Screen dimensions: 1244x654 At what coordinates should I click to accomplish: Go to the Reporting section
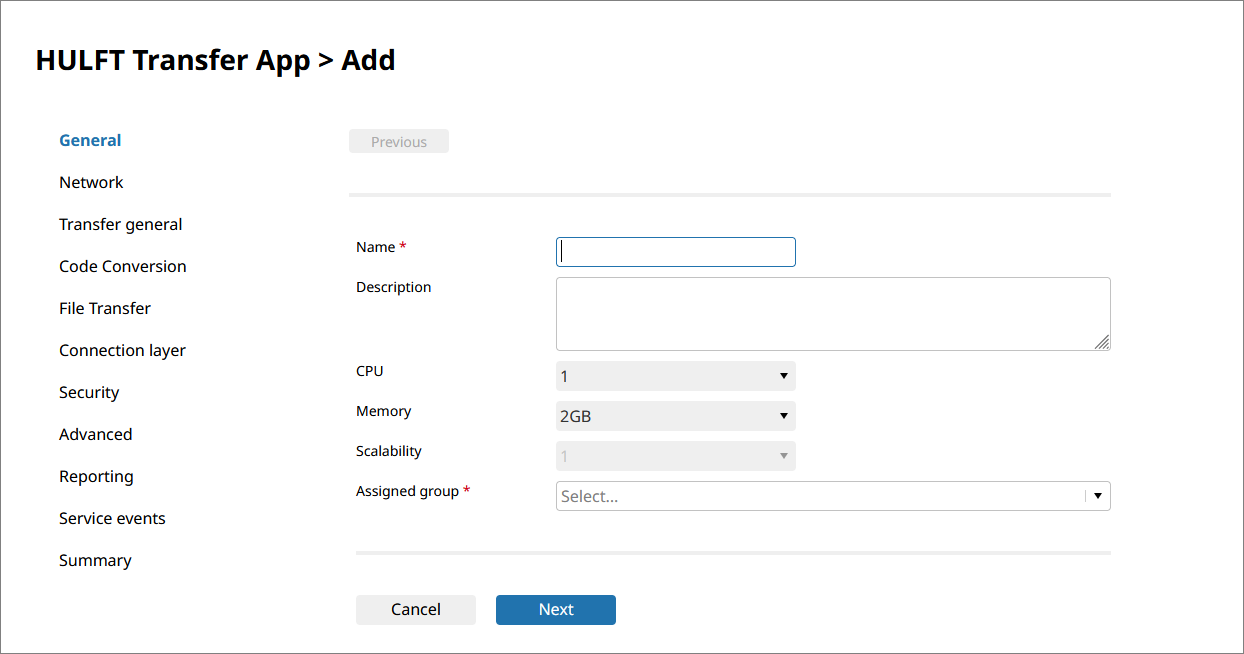(x=96, y=477)
